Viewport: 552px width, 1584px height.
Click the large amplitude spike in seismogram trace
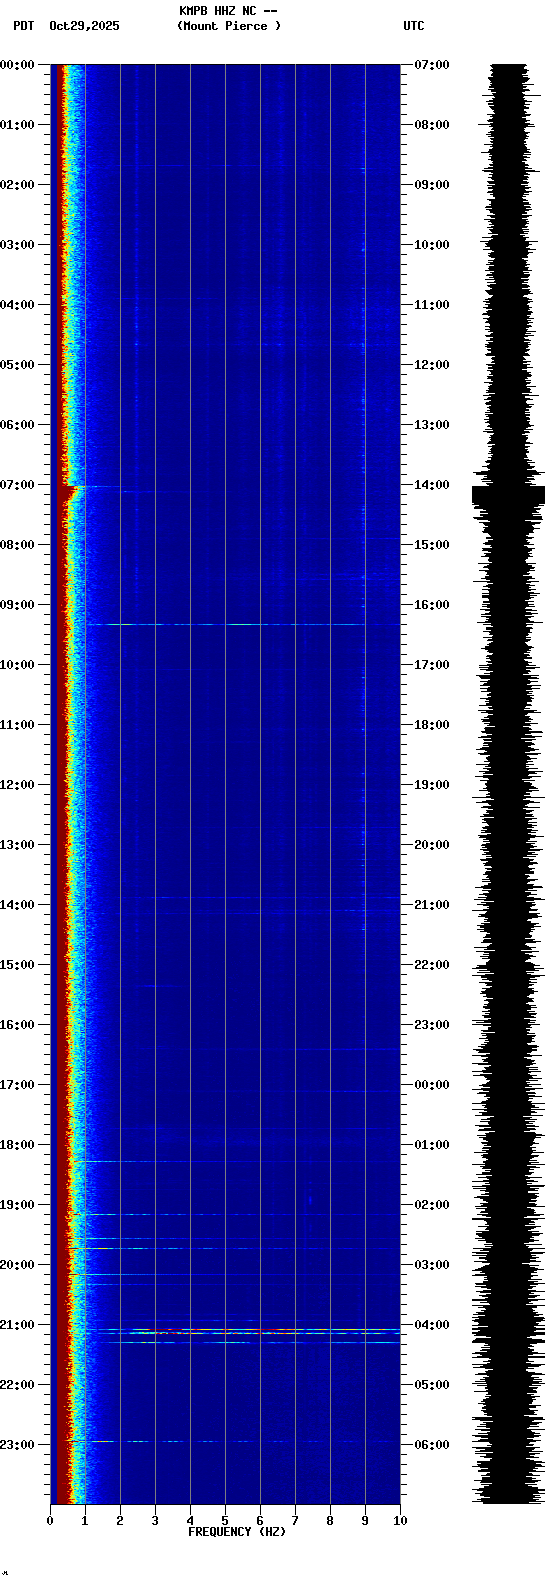pyautogui.click(x=508, y=495)
